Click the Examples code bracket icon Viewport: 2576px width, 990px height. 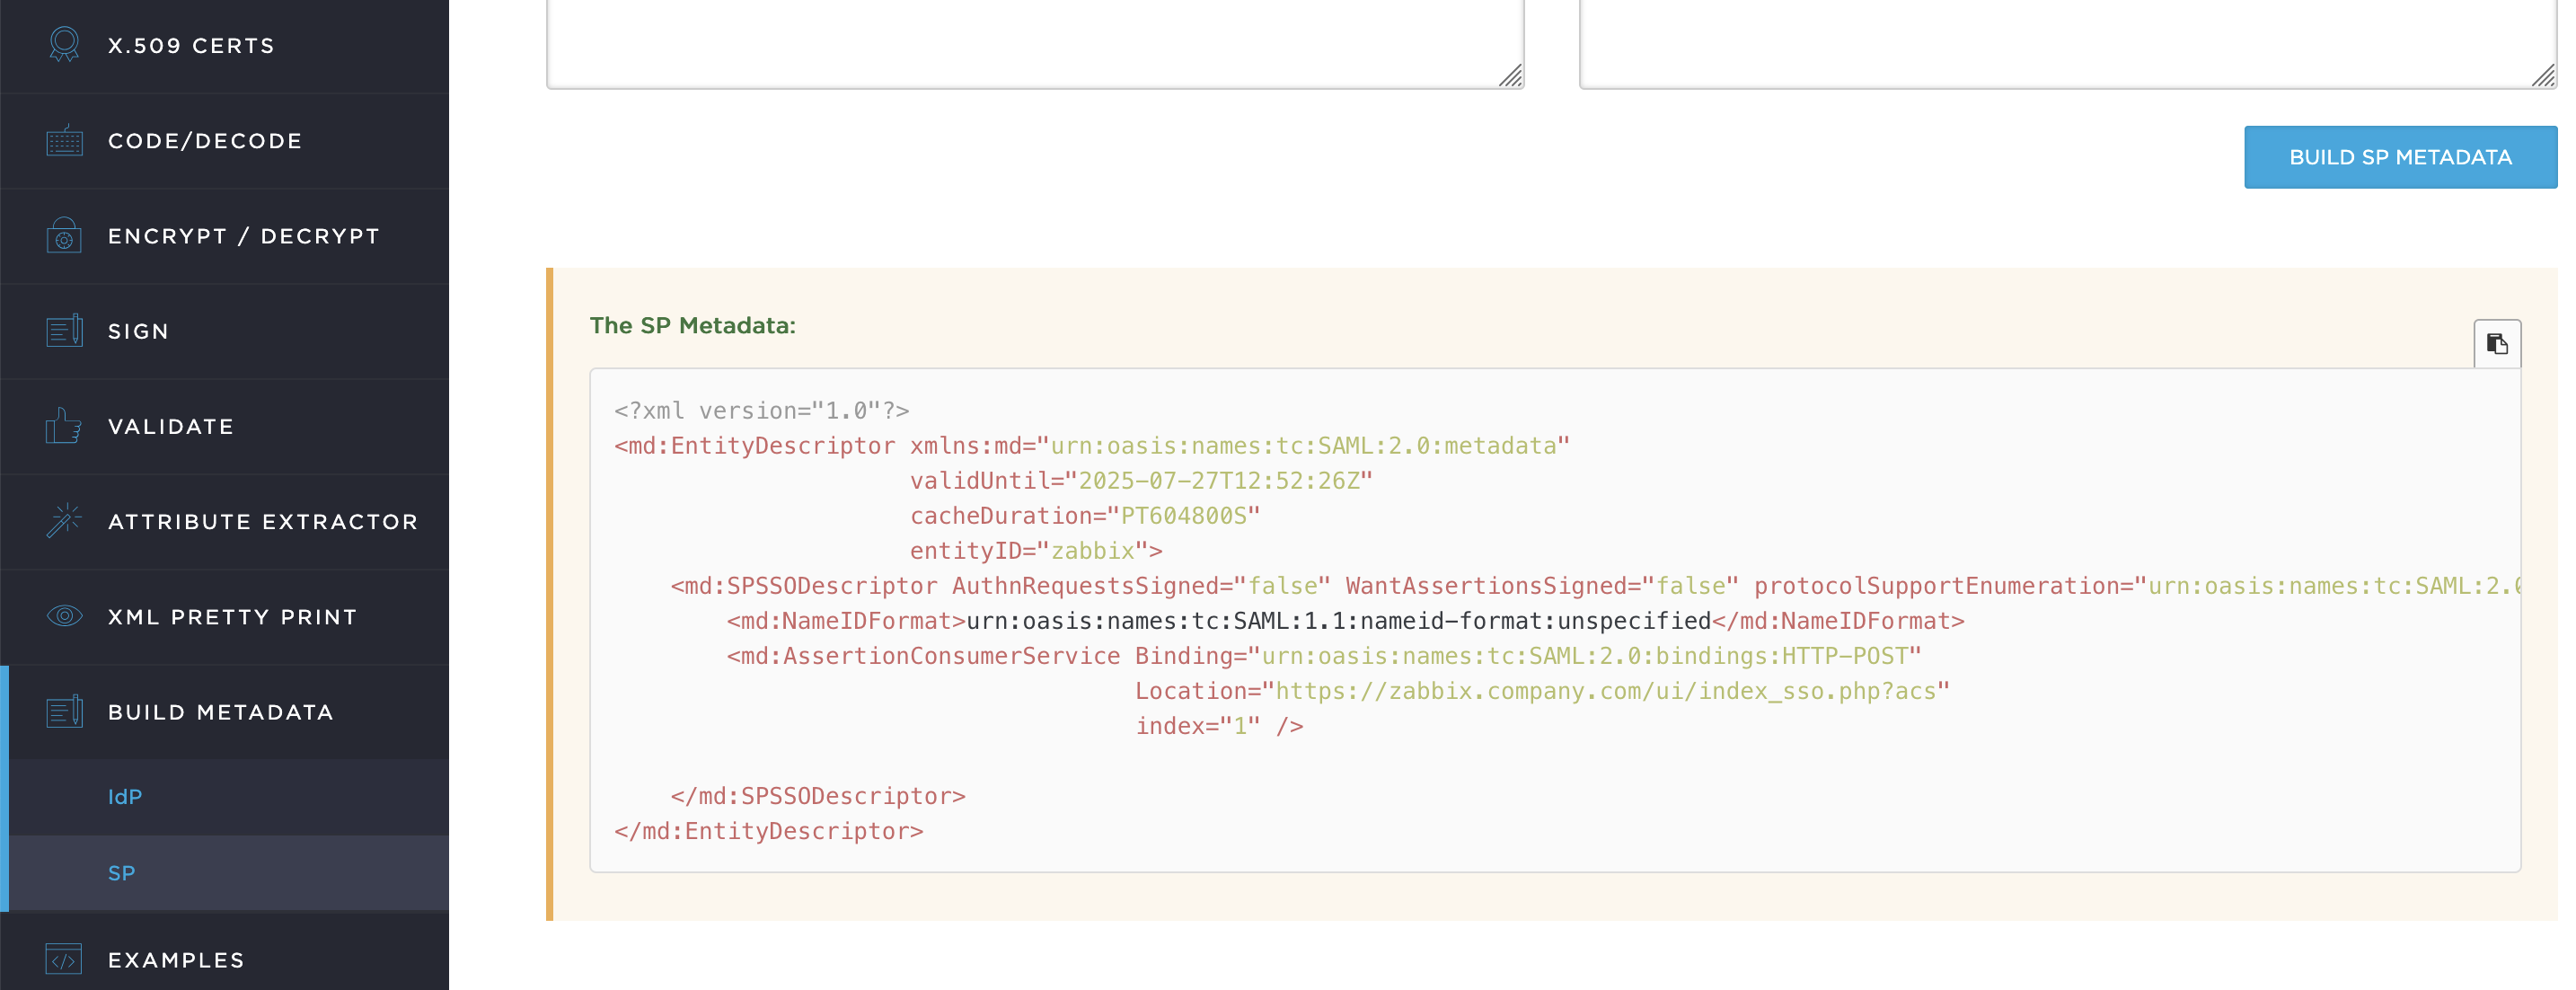point(64,960)
